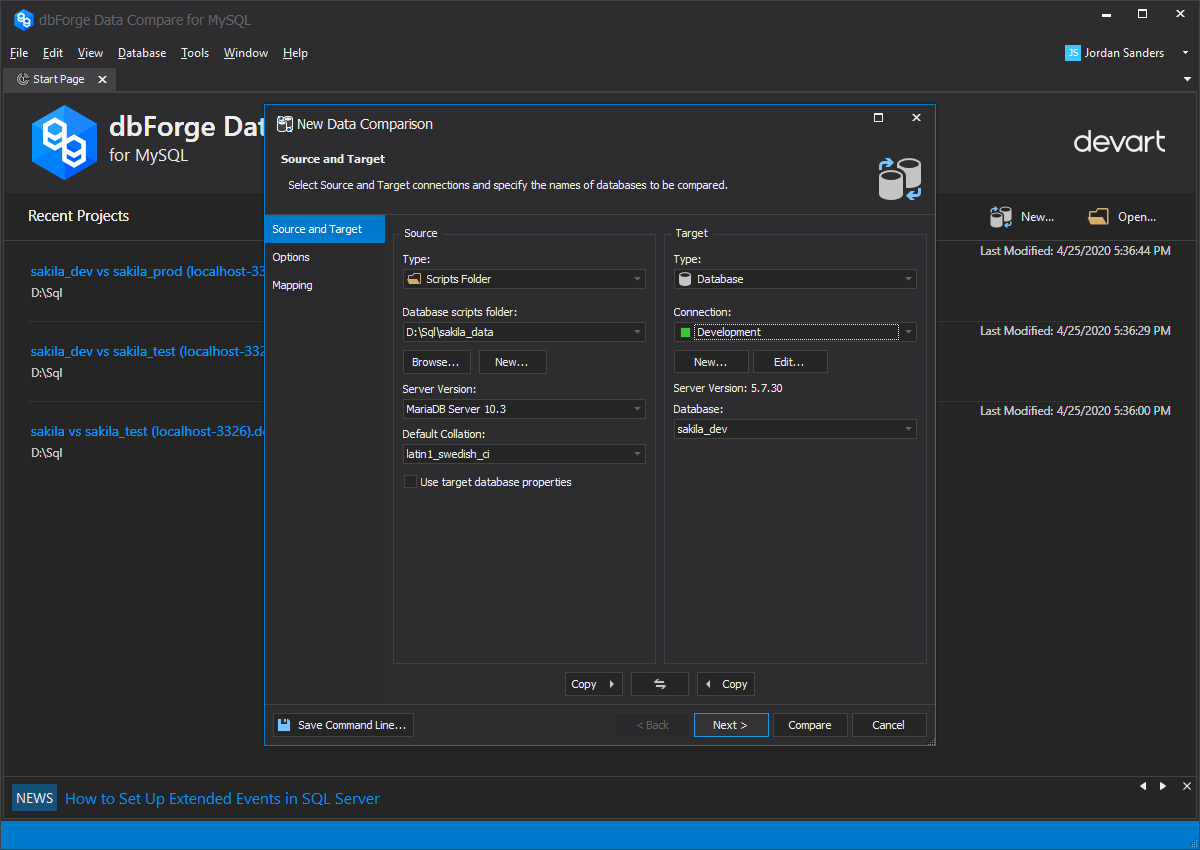This screenshot has width=1200, height=850.
Task: Show the next news item arrow
Action: tap(1162, 786)
